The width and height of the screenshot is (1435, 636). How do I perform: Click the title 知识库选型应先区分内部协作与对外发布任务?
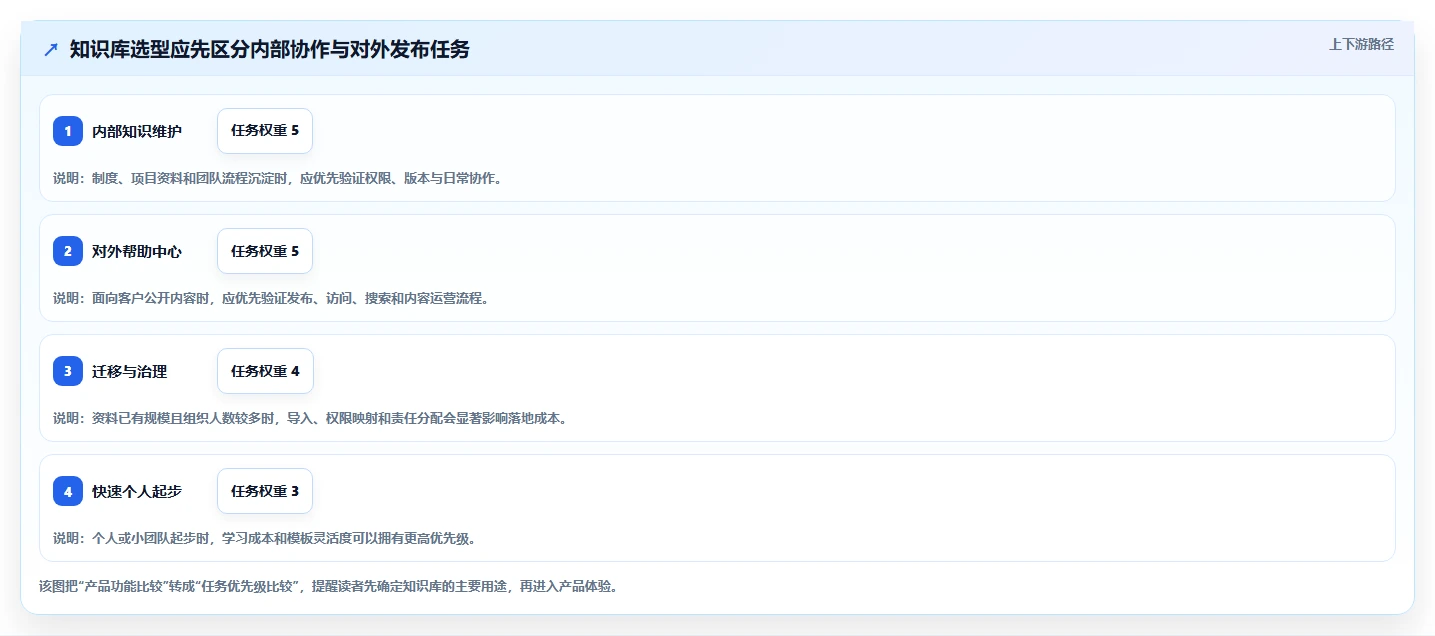click(269, 50)
